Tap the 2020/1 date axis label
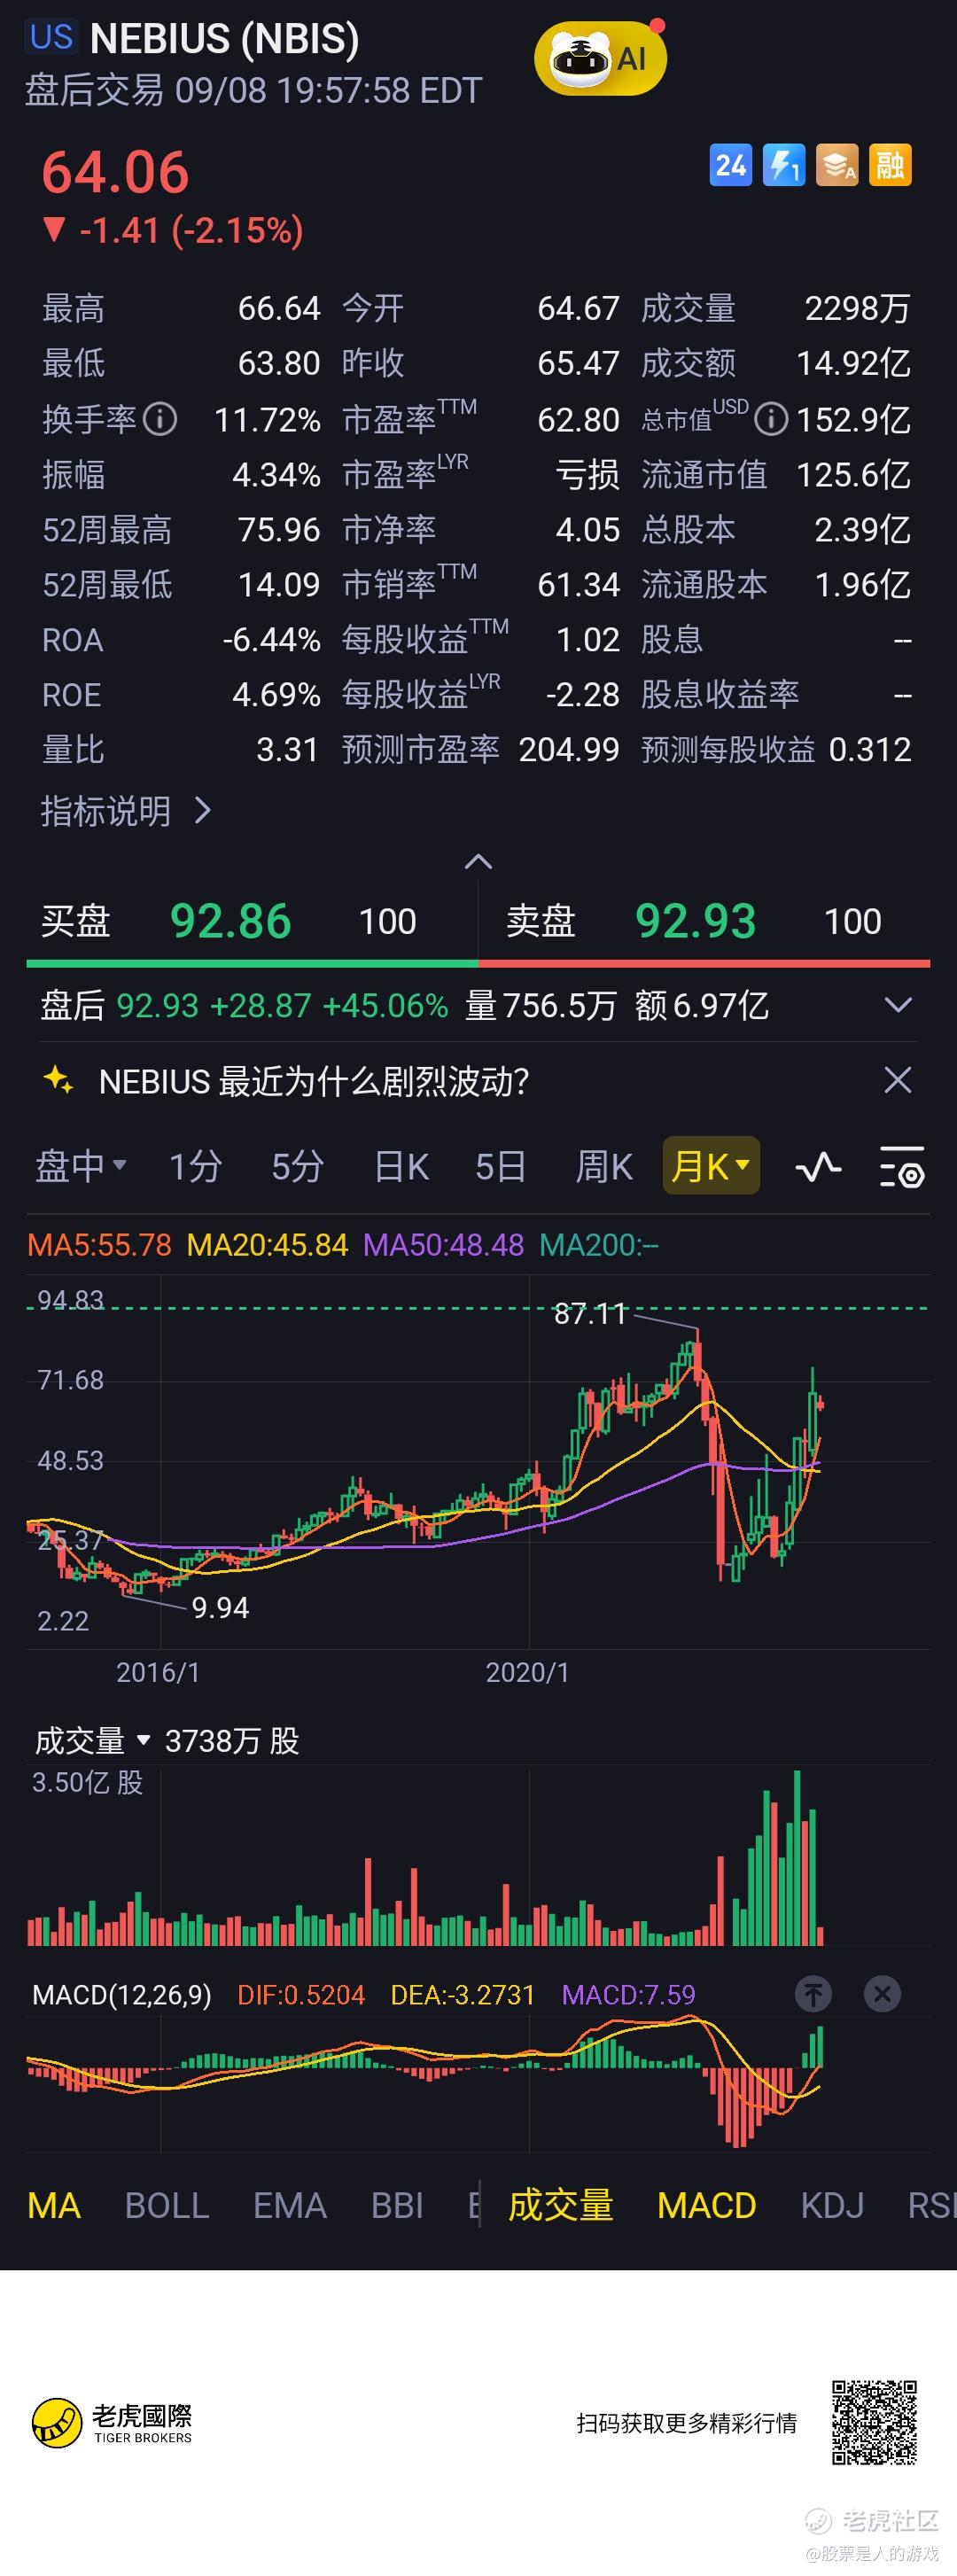Image resolution: width=957 pixels, height=2576 pixels. (527, 1672)
